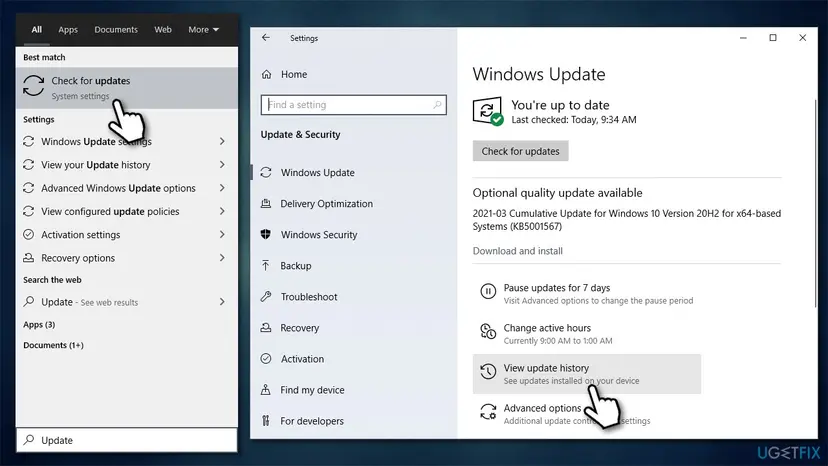Click the clock icon for Change active hours
This screenshot has width=828, height=466.
point(488,331)
